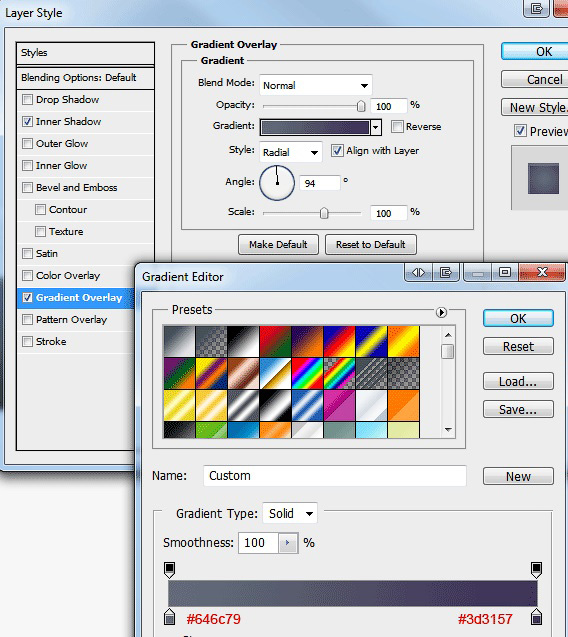This screenshot has height=637, width=568.
Task: Select Blending Options: Default entry
Action: tap(85, 78)
